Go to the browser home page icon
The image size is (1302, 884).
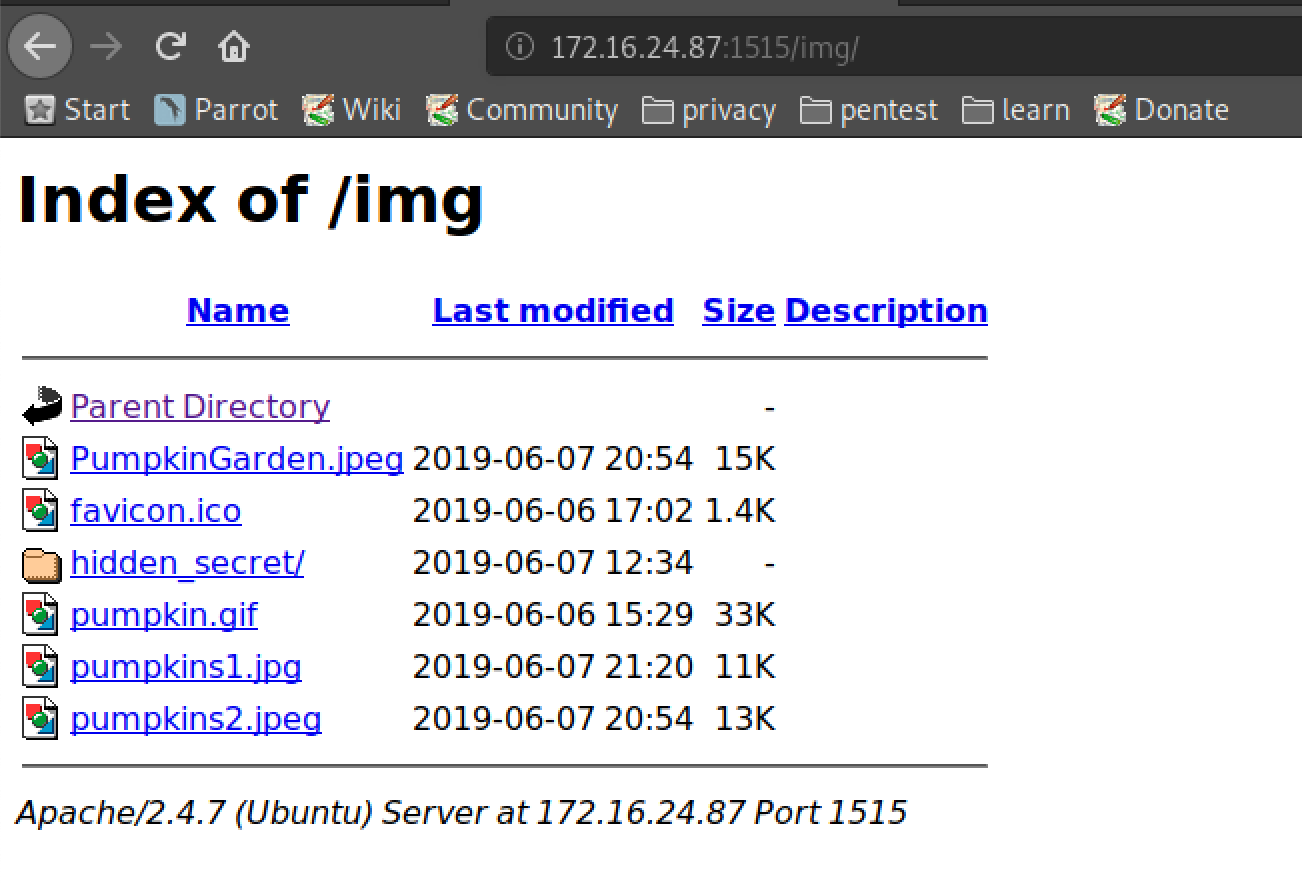tap(234, 46)
